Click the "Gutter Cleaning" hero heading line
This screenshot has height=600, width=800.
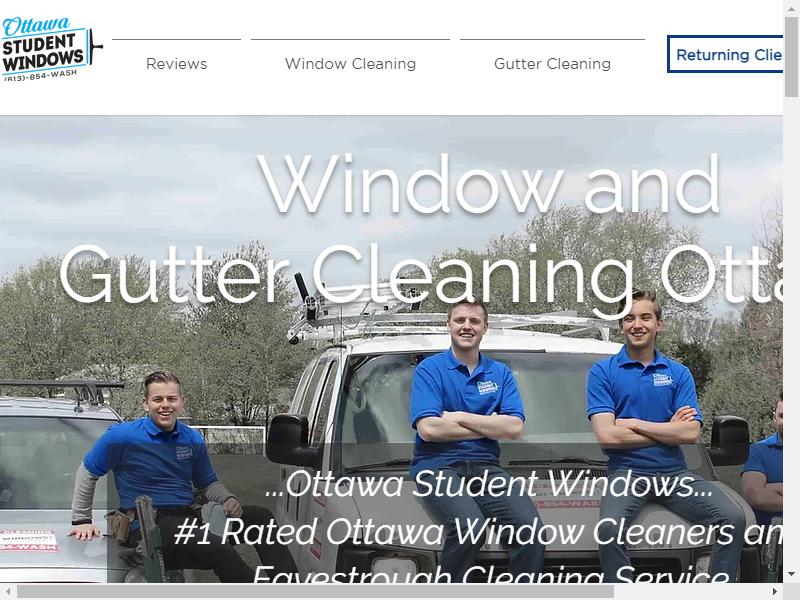347,276
